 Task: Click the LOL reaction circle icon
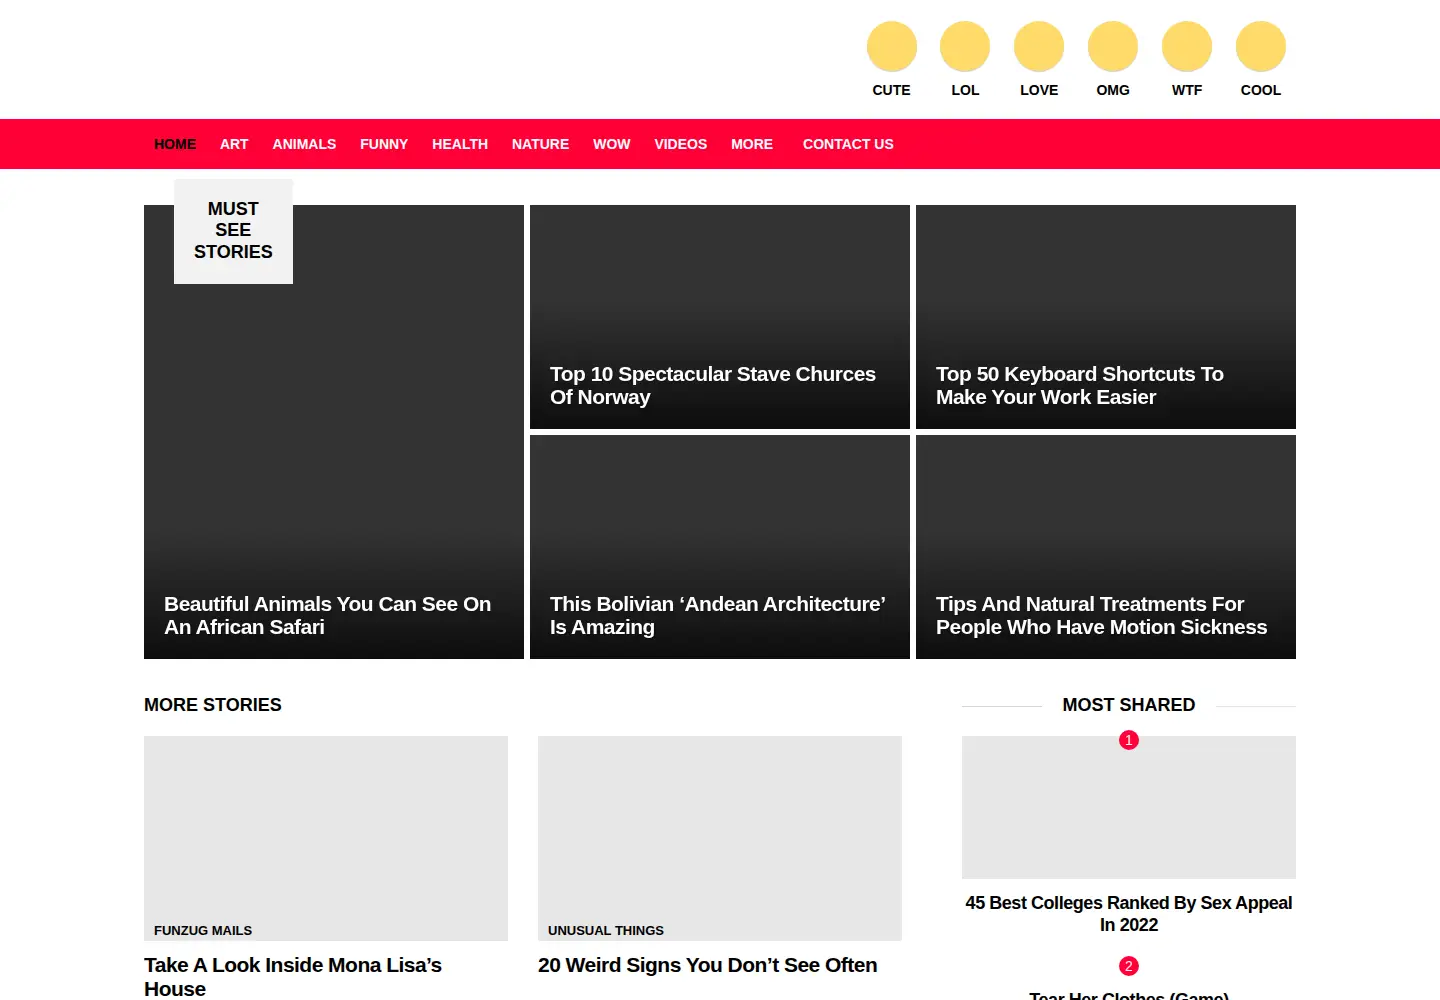[x=965, y=47]
